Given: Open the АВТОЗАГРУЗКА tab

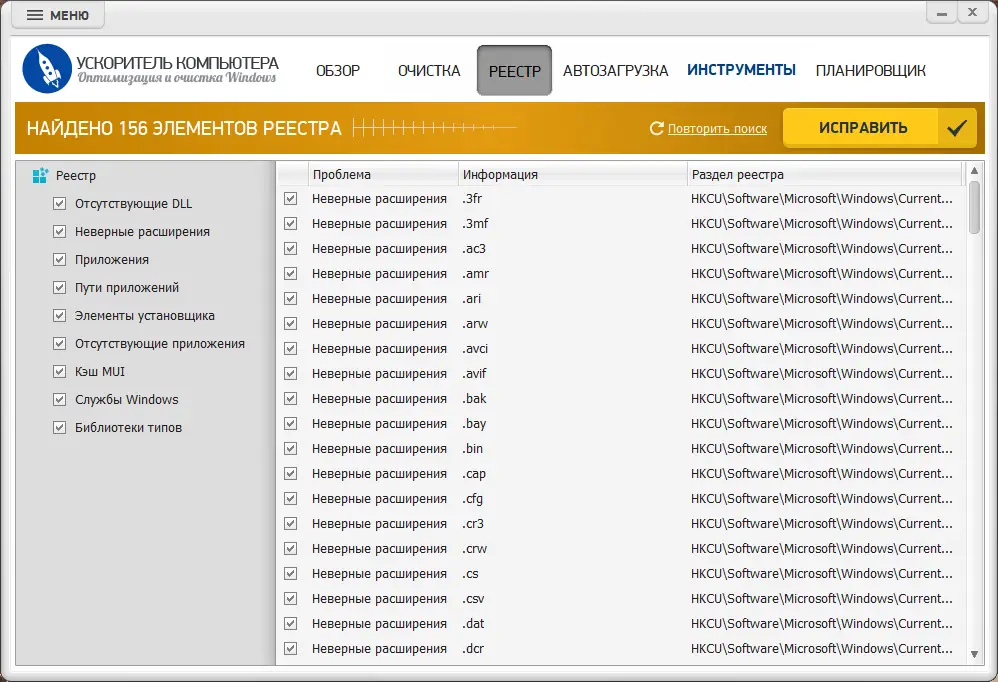Looking at the screenshot, I should click(x=614, y=71).
